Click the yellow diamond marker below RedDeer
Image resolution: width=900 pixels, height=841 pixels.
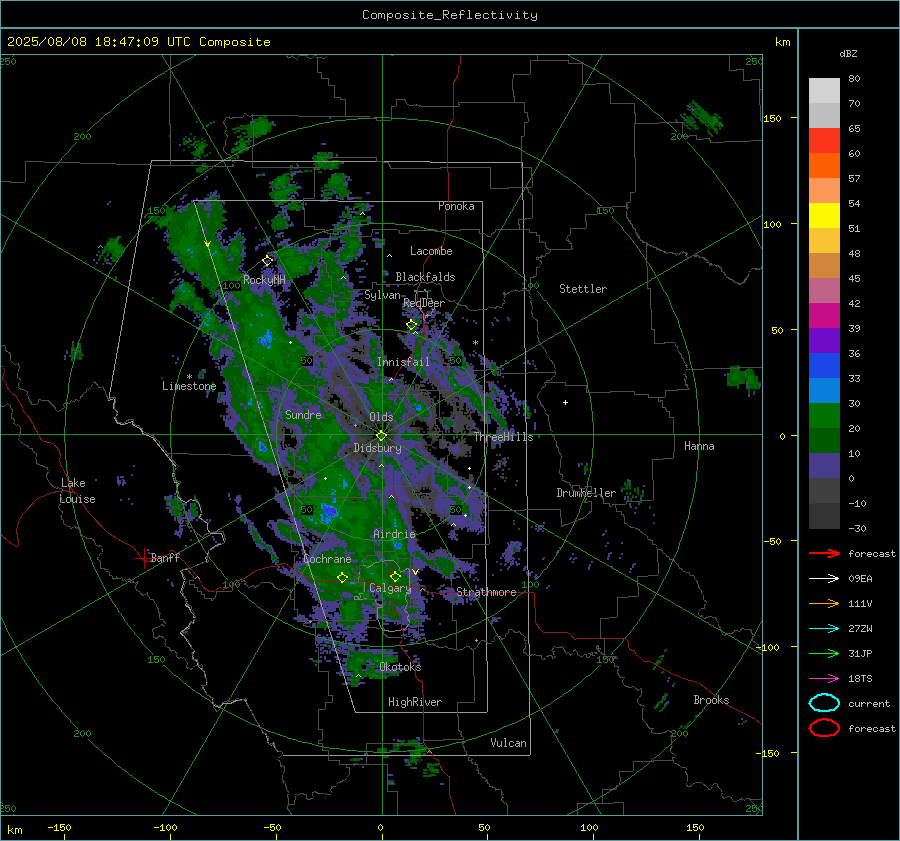click(412, 325)
